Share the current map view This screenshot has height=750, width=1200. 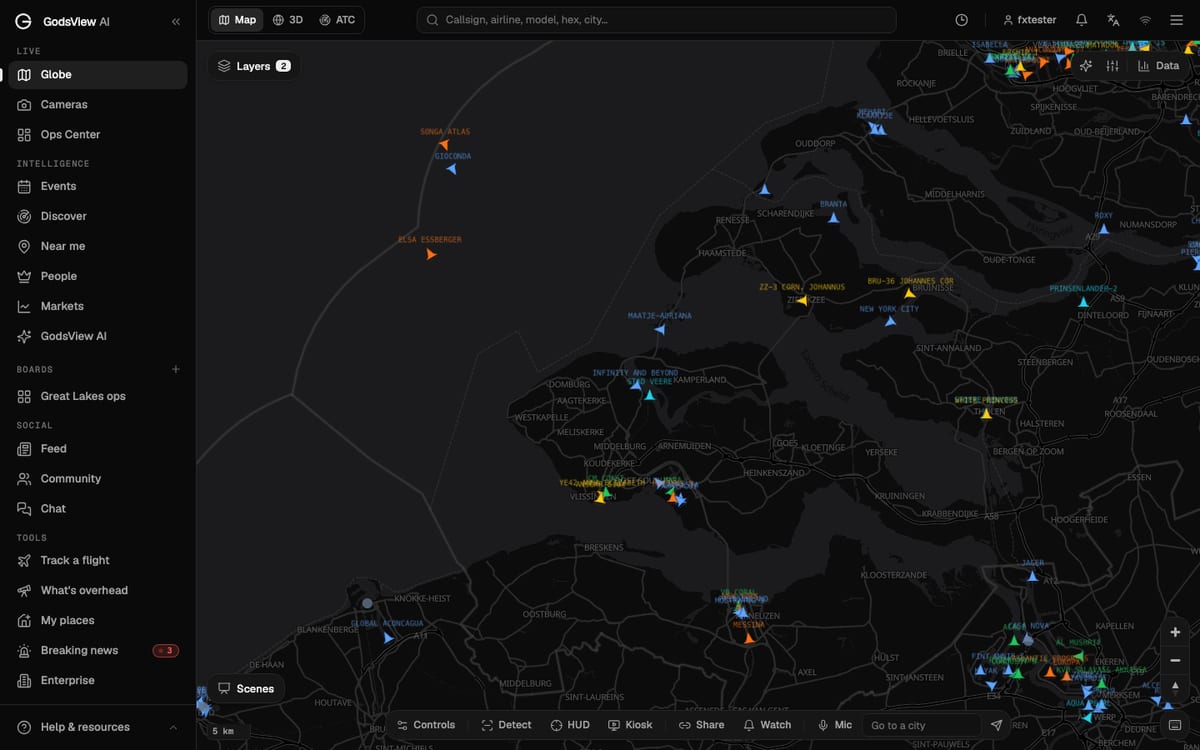(x=701, y=725)
